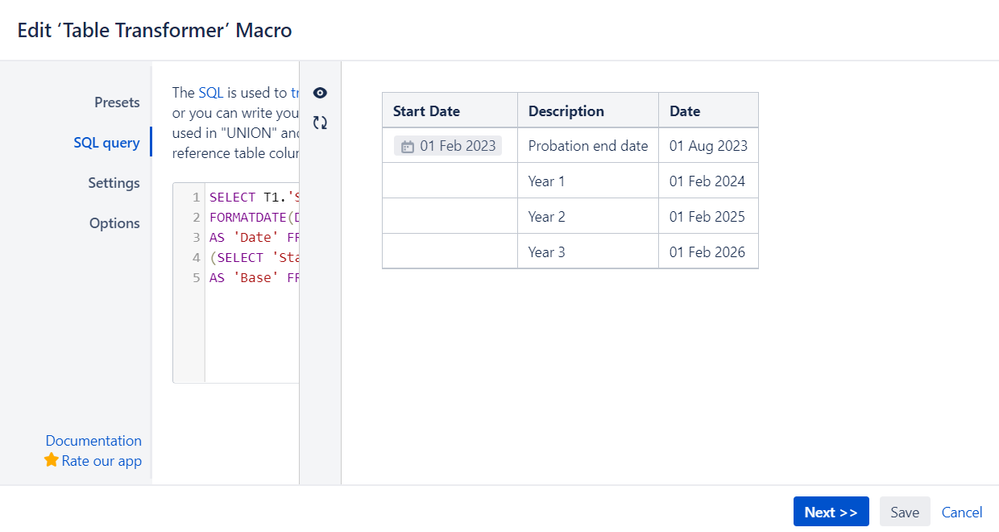This screenshot has width=999, height=532.
Task: Select the Options tab
Action: 114,223
